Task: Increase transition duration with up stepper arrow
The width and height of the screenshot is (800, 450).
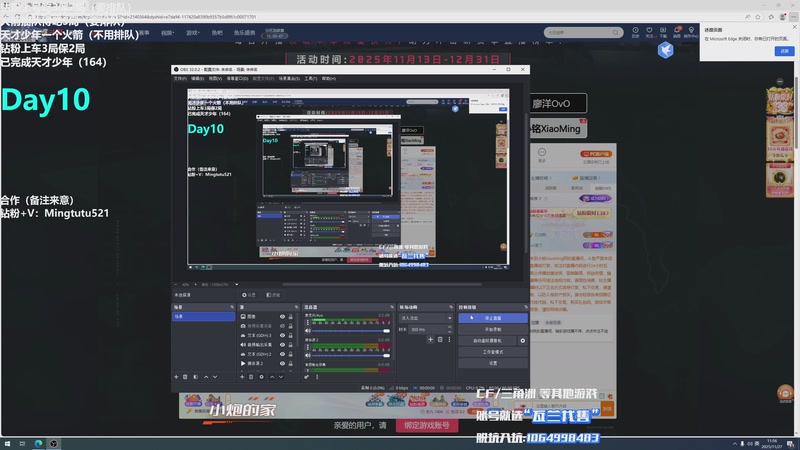Action: pos(449,327)
